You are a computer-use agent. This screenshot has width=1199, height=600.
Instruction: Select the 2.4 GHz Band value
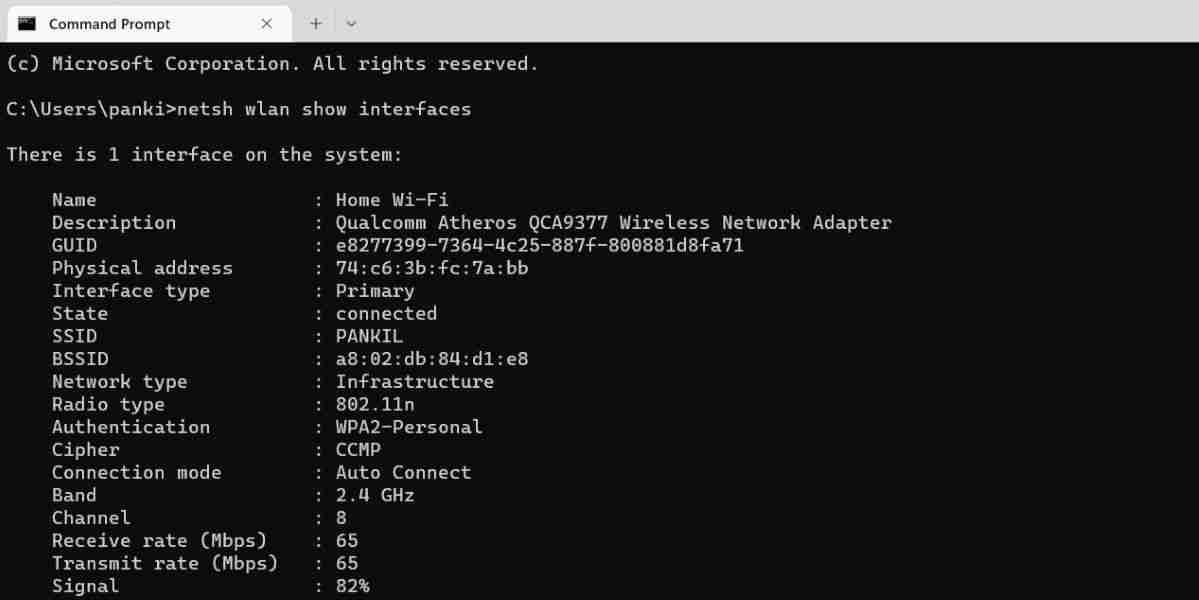[x=373, y=495]
